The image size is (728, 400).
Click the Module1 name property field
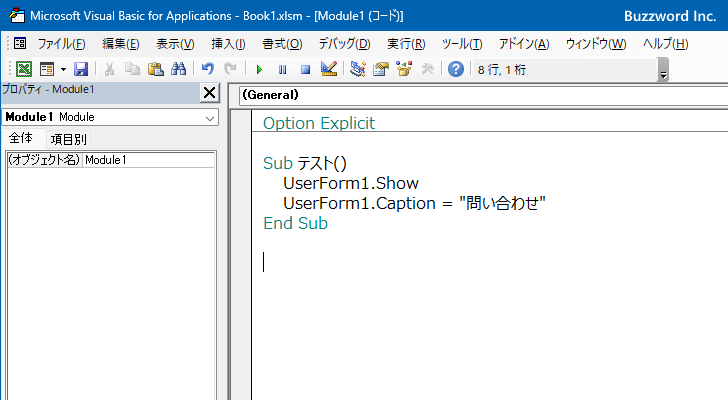tap(148, 160)
